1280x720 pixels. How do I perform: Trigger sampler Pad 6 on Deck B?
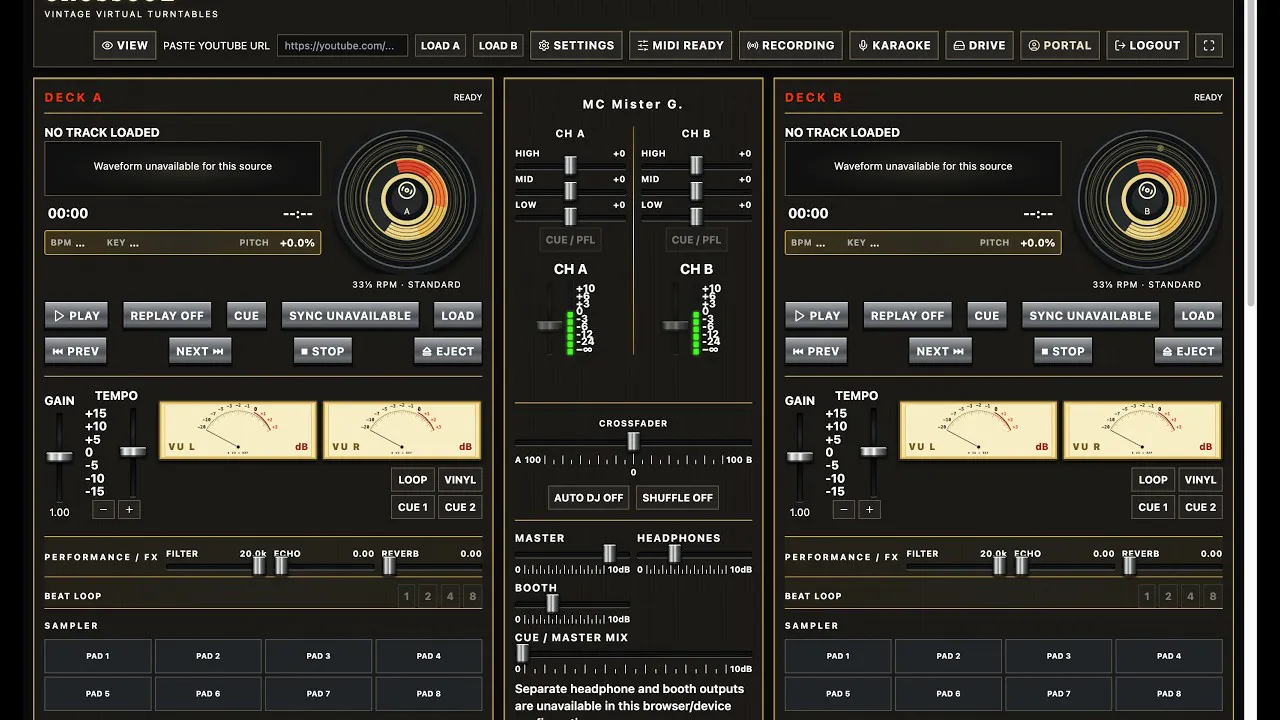click(948, 693)
